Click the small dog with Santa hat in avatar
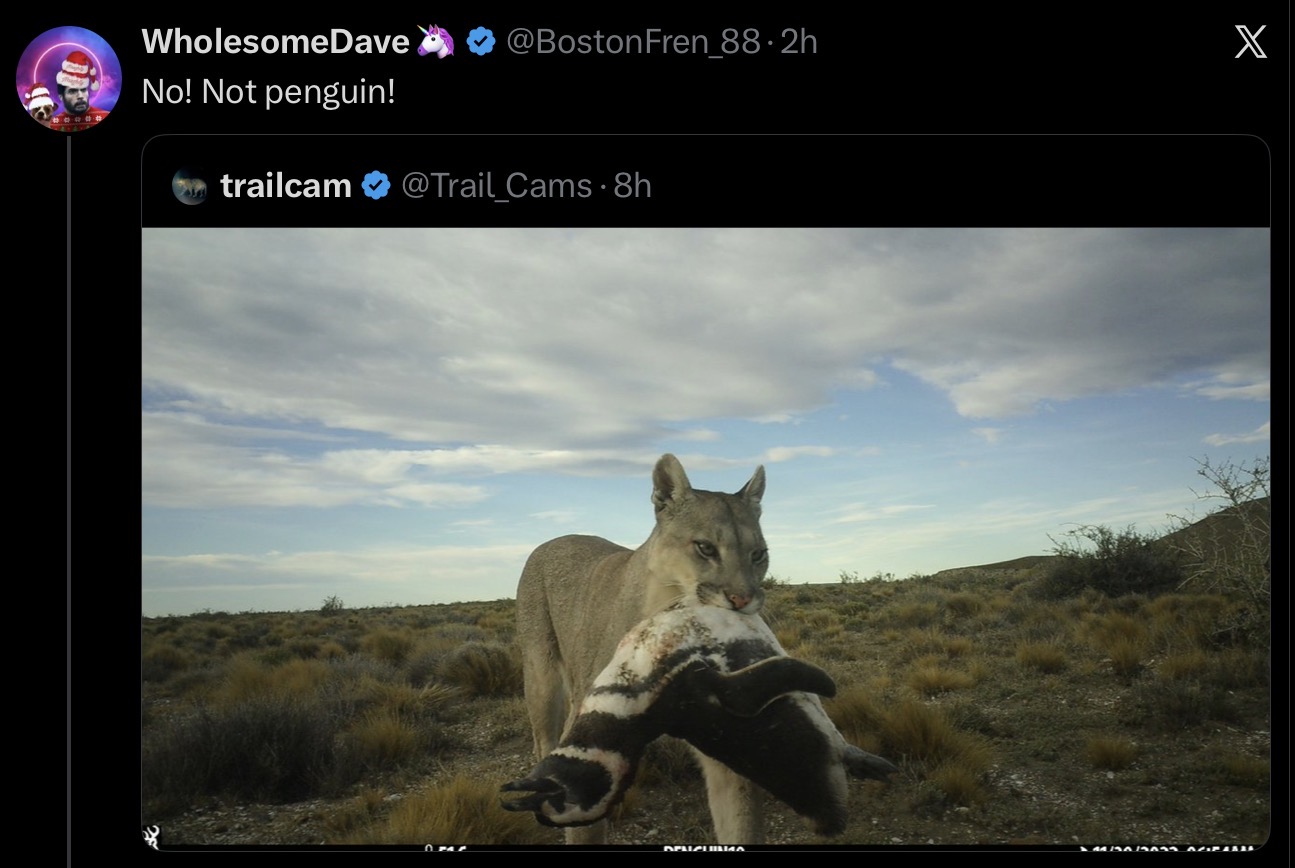This screenshot has height=868, width=1295. [x=41, y=105]
